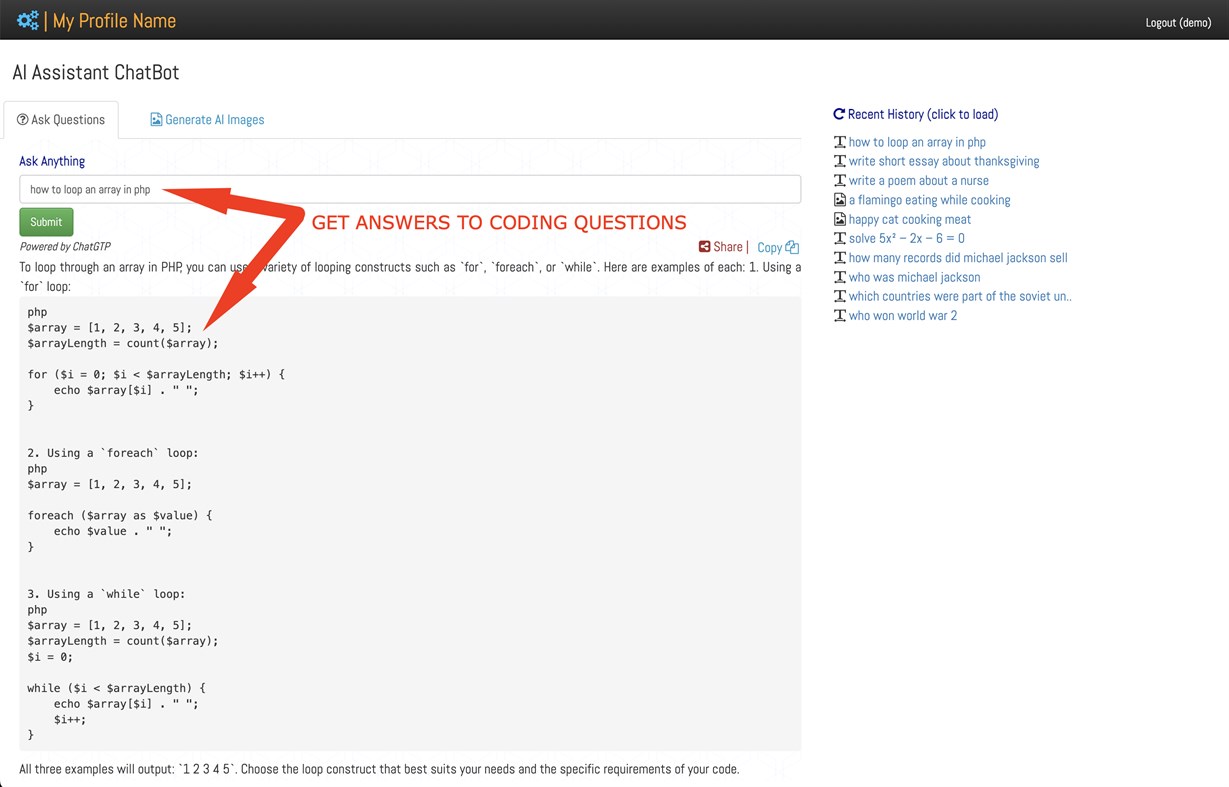Image resolution: width=1229 pixels, height=787 pixels.
Task: Click text icon beside 'how many records' entry
Action: click(840, 258)
